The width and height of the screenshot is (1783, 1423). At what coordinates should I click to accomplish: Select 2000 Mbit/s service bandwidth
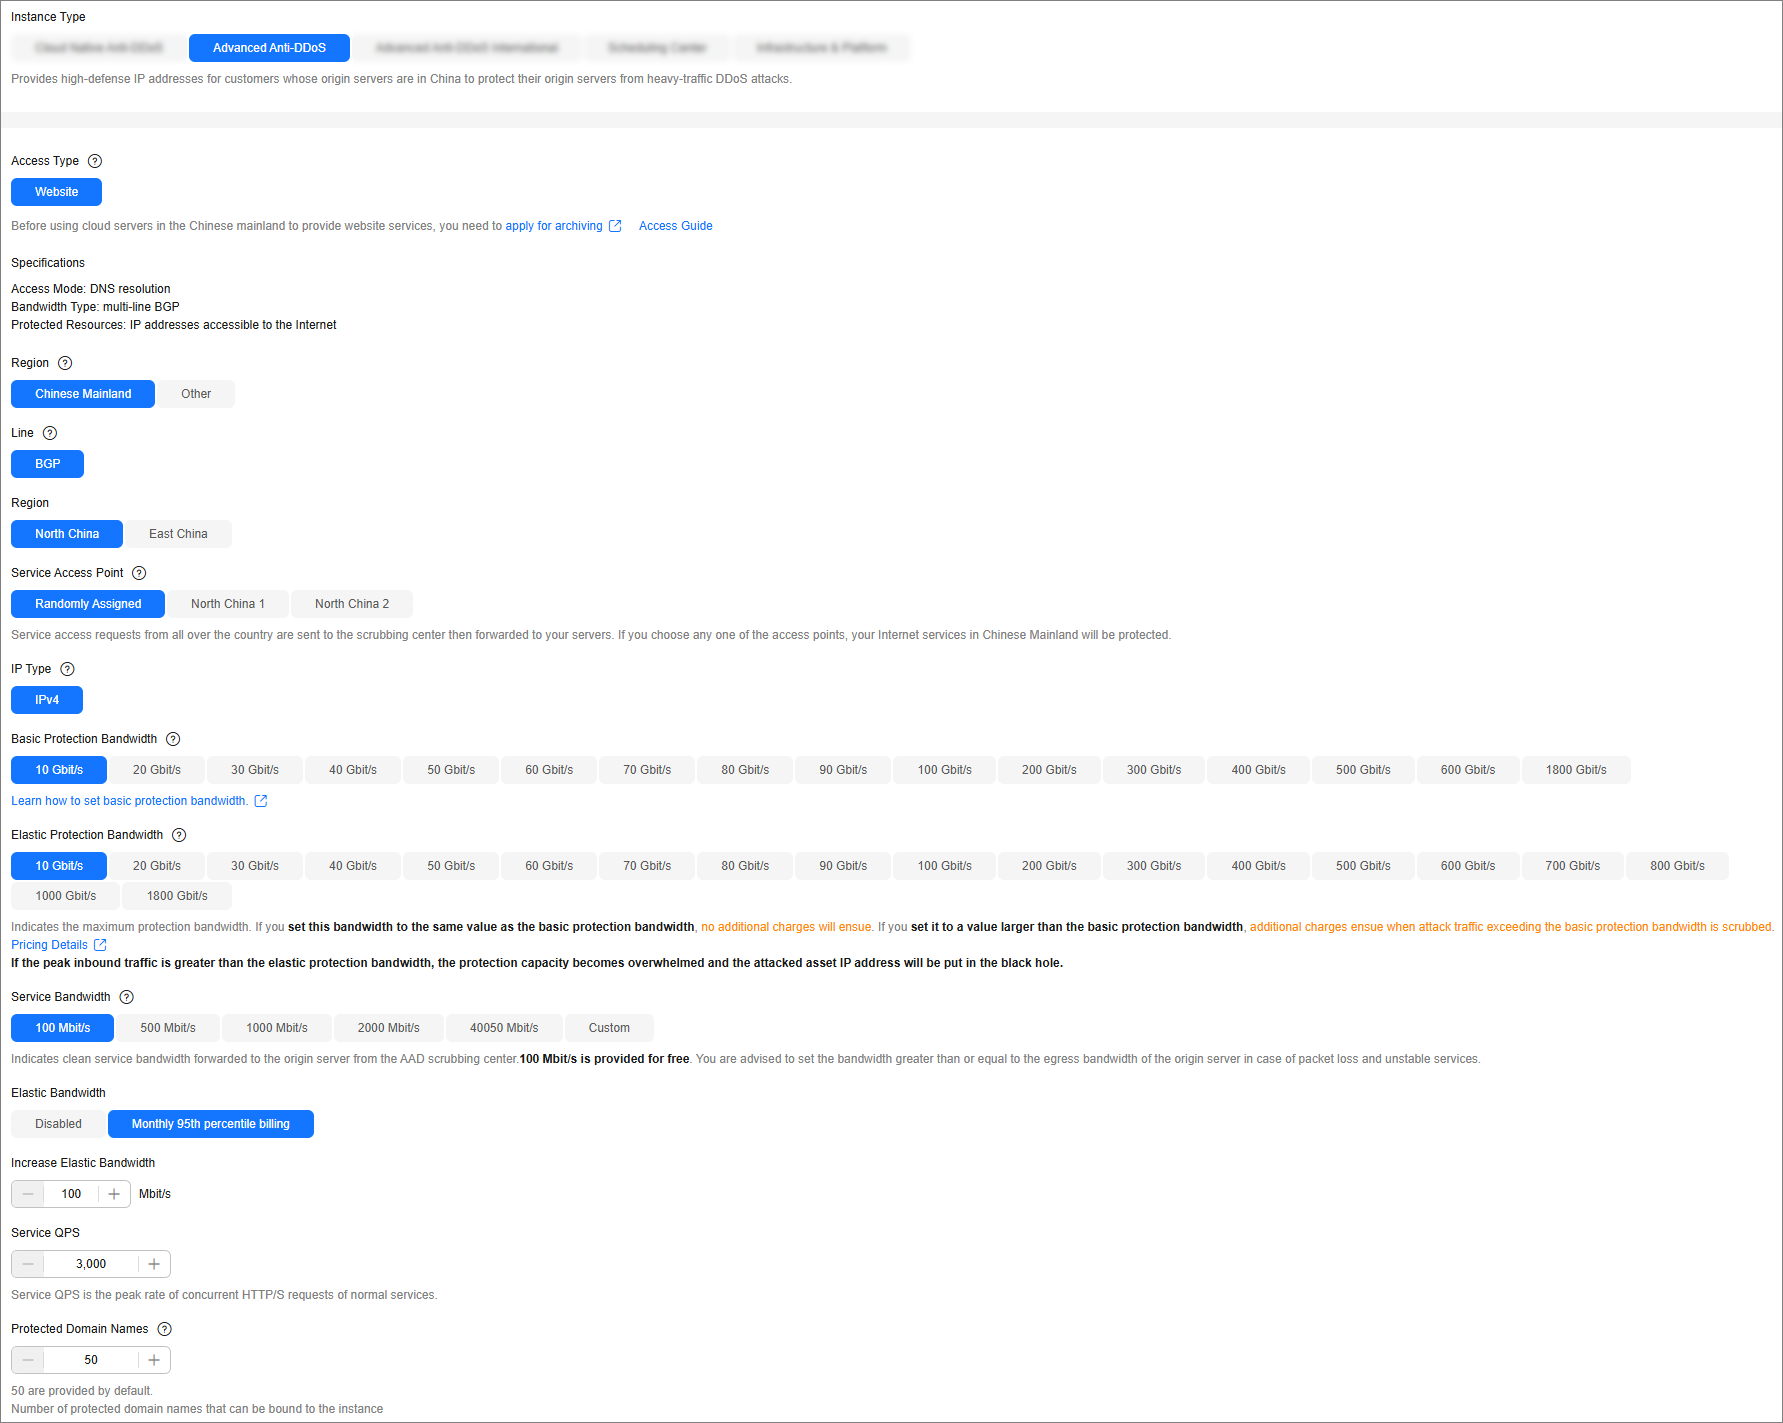(x=389, y=1028)
